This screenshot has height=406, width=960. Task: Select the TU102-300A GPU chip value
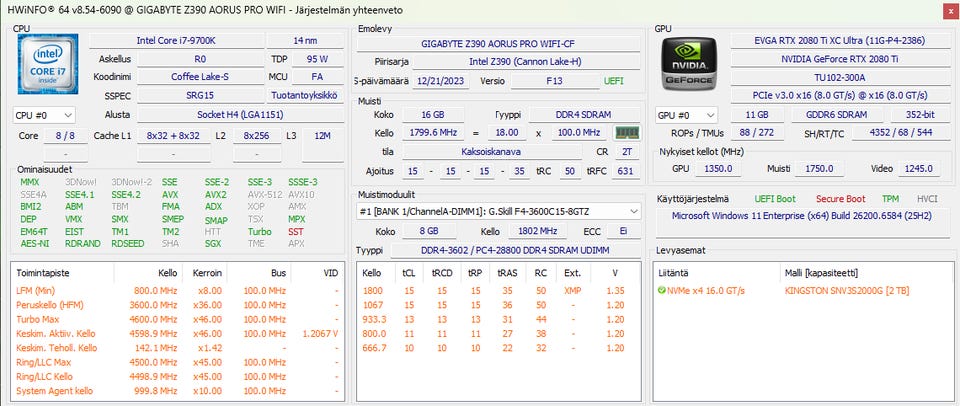pyautogui.click(x=839, y=77)
